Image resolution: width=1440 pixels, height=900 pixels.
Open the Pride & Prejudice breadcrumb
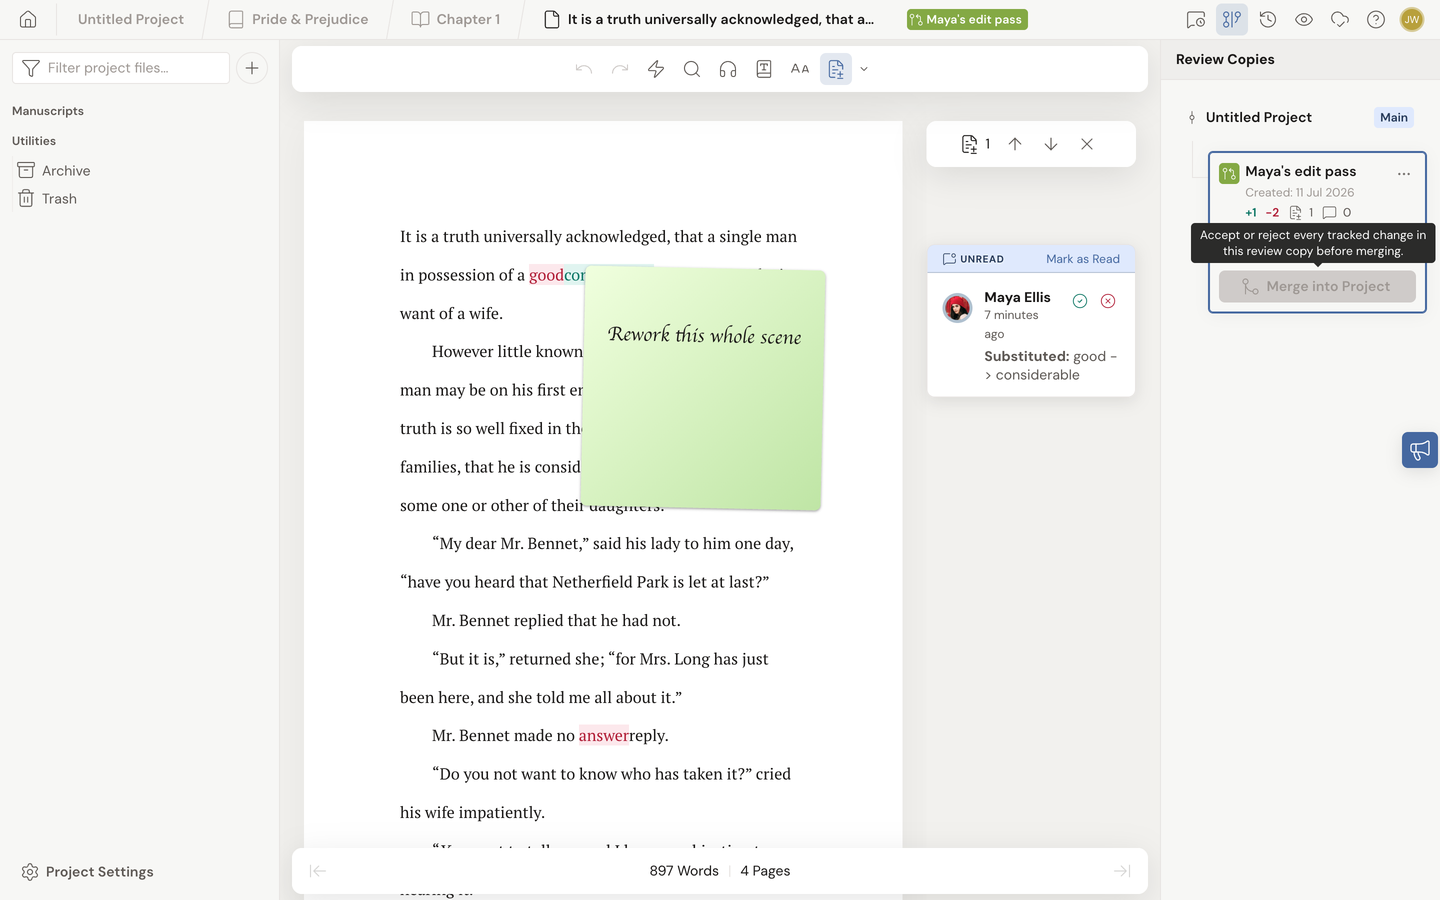pos(298,19)
